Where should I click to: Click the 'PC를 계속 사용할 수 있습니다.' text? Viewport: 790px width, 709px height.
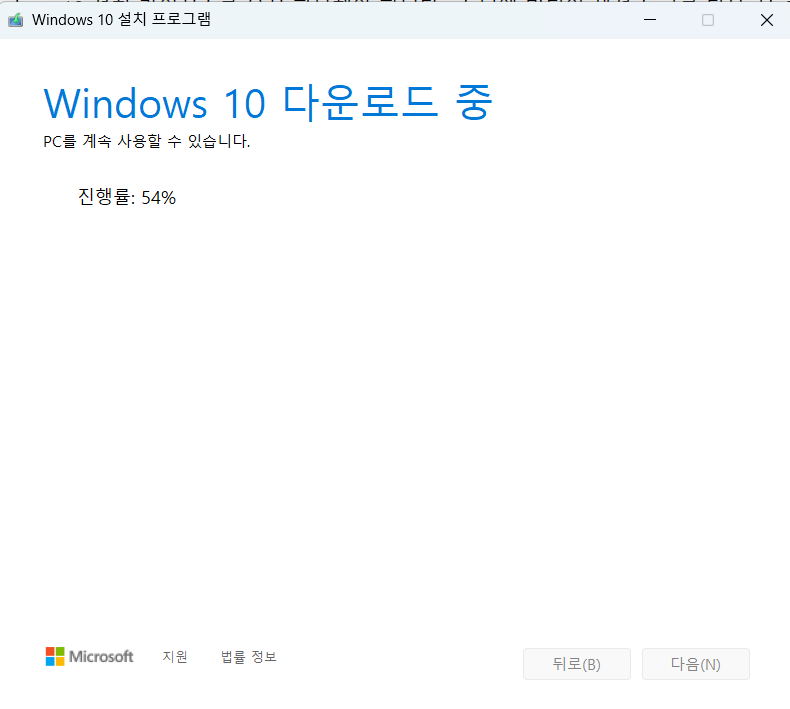coord(147,141)
